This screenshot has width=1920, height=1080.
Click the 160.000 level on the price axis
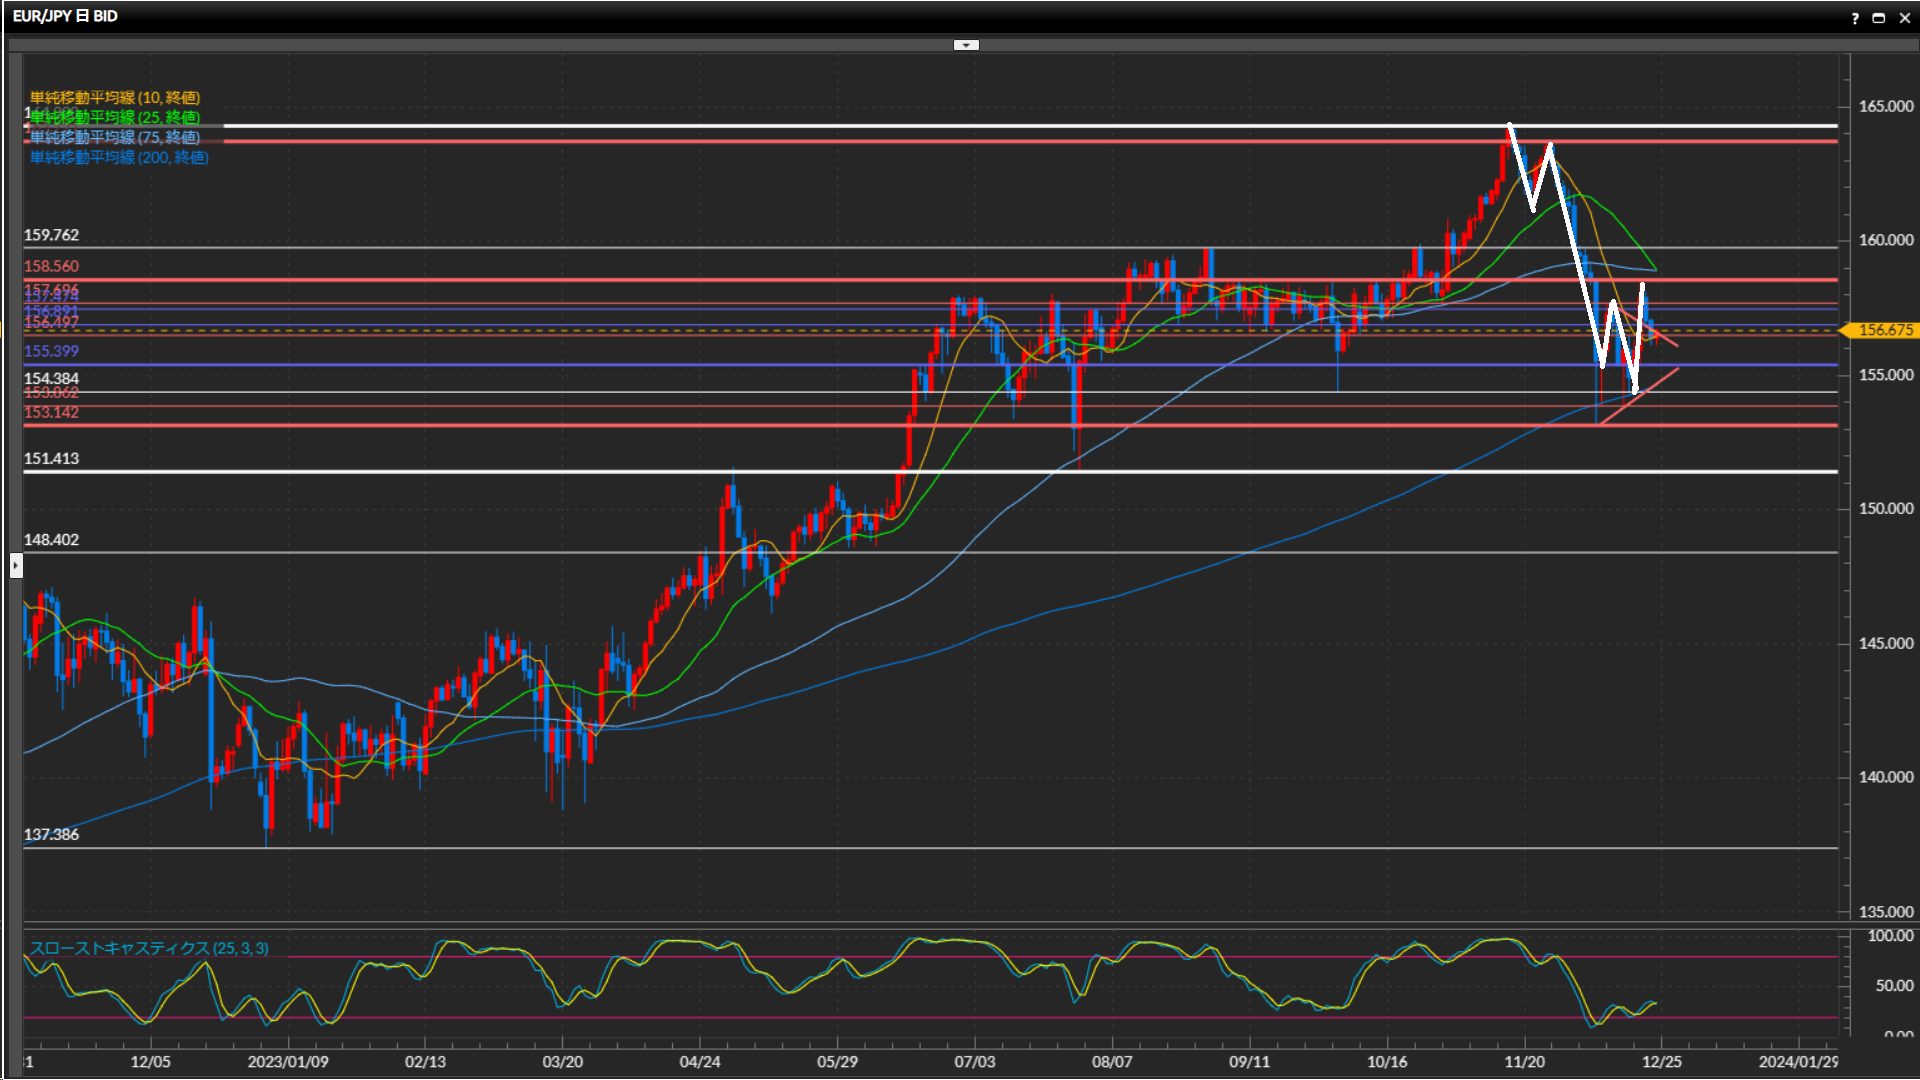click(x=1885, y=240)
